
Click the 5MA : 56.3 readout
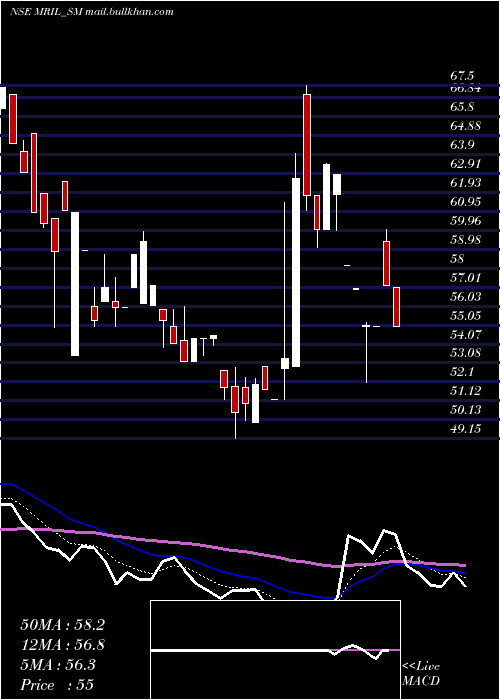pyautogui.click(x=58, y=665)
